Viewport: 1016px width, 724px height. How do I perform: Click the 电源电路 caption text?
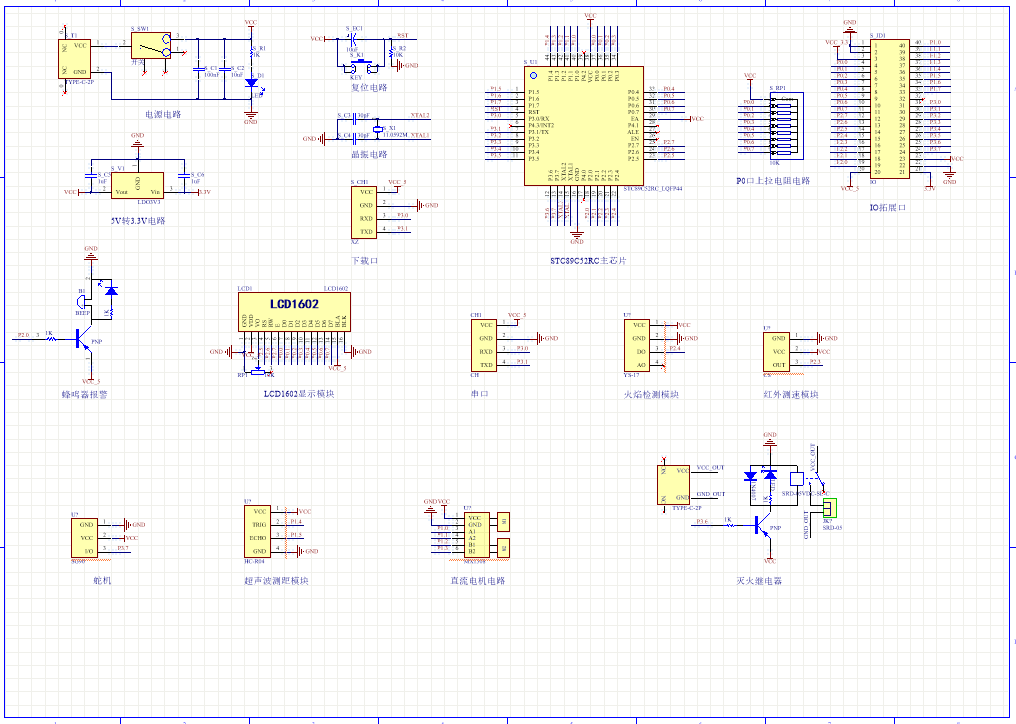pos(163,114)
